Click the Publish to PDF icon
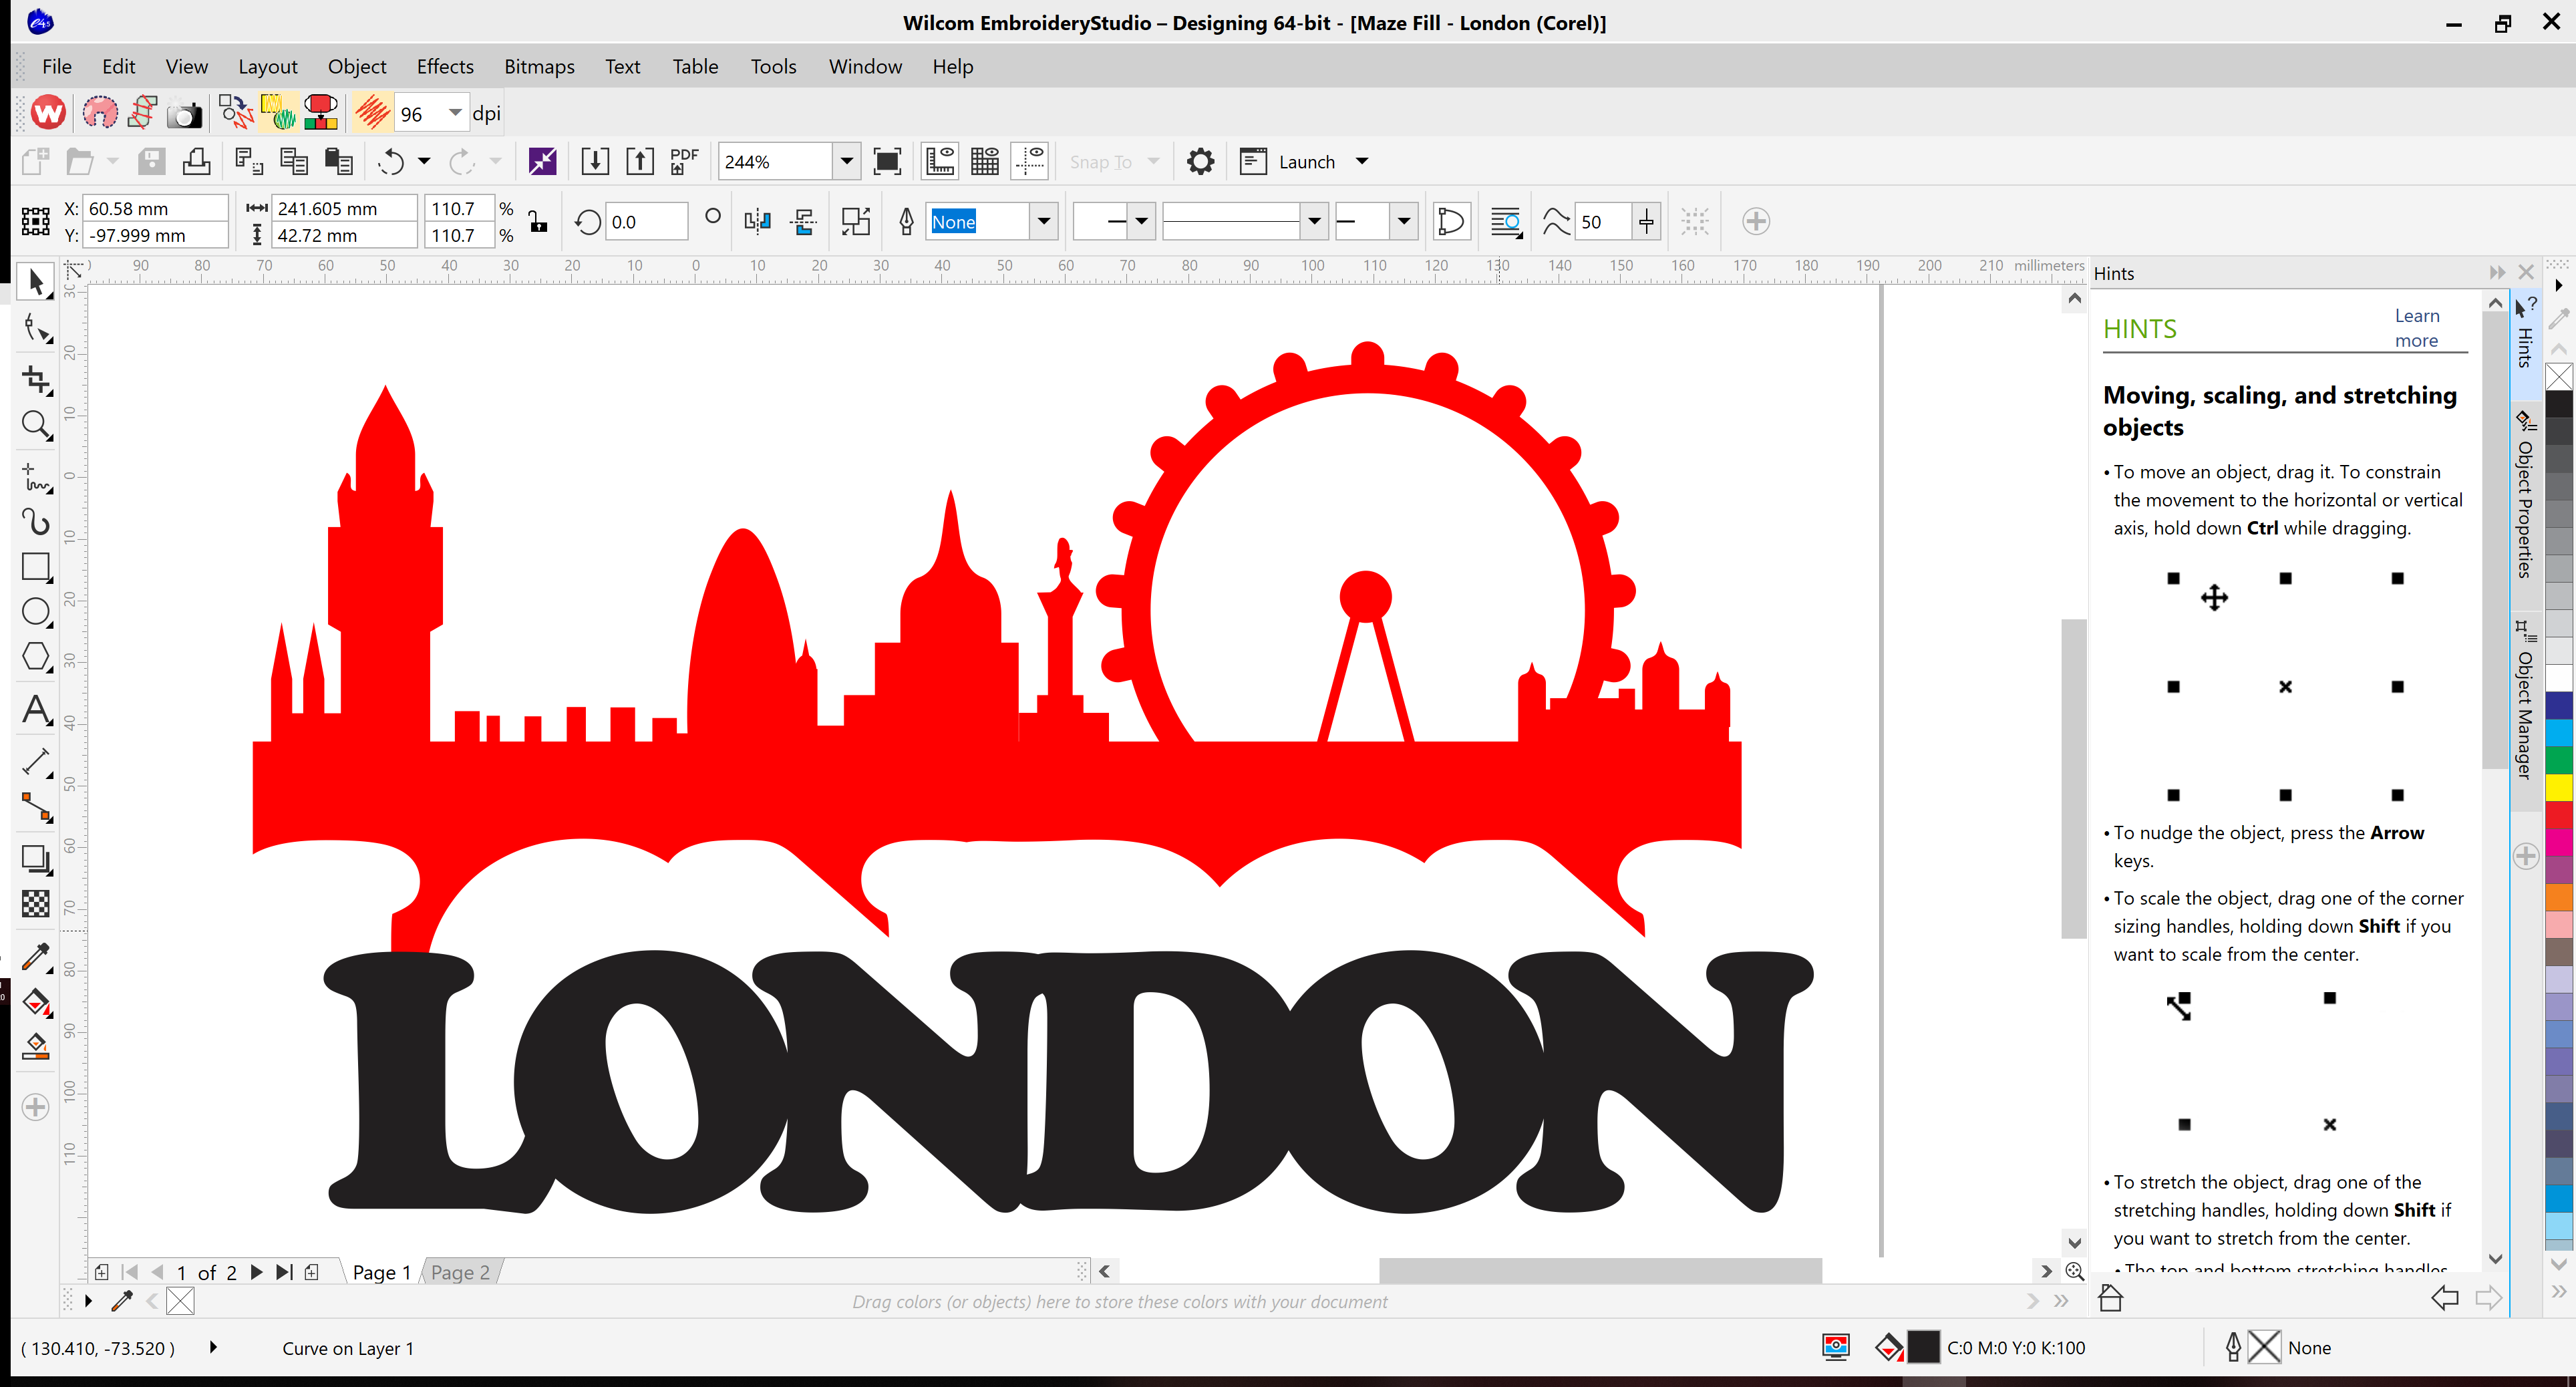The image size is (2576, 1387). coord(684,162)
